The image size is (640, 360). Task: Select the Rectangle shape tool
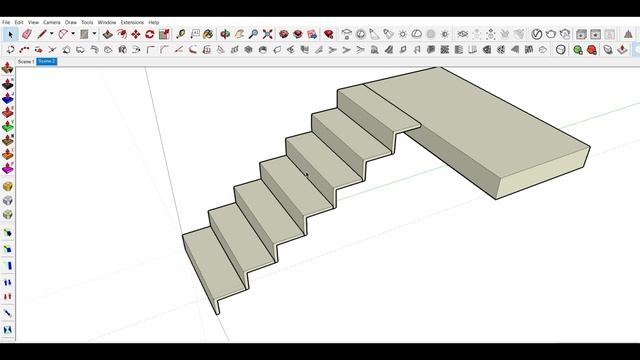click(84, 34)
